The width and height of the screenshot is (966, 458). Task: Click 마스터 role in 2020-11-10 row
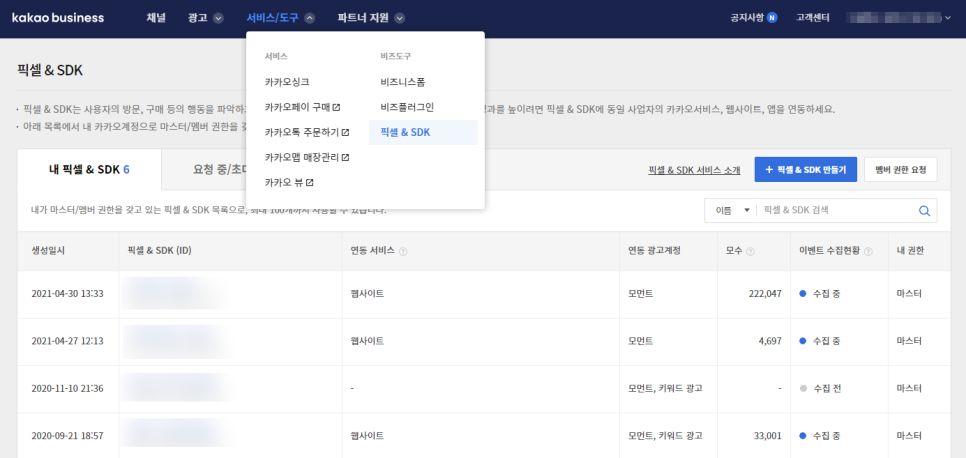909,388
